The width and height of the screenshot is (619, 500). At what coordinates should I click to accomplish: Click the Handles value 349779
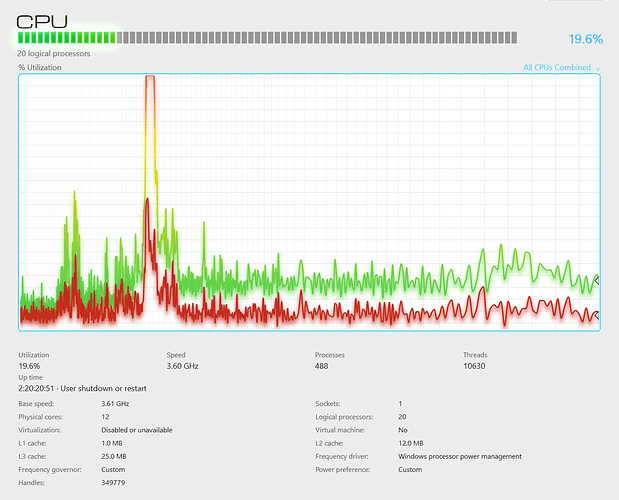[113, 483]
